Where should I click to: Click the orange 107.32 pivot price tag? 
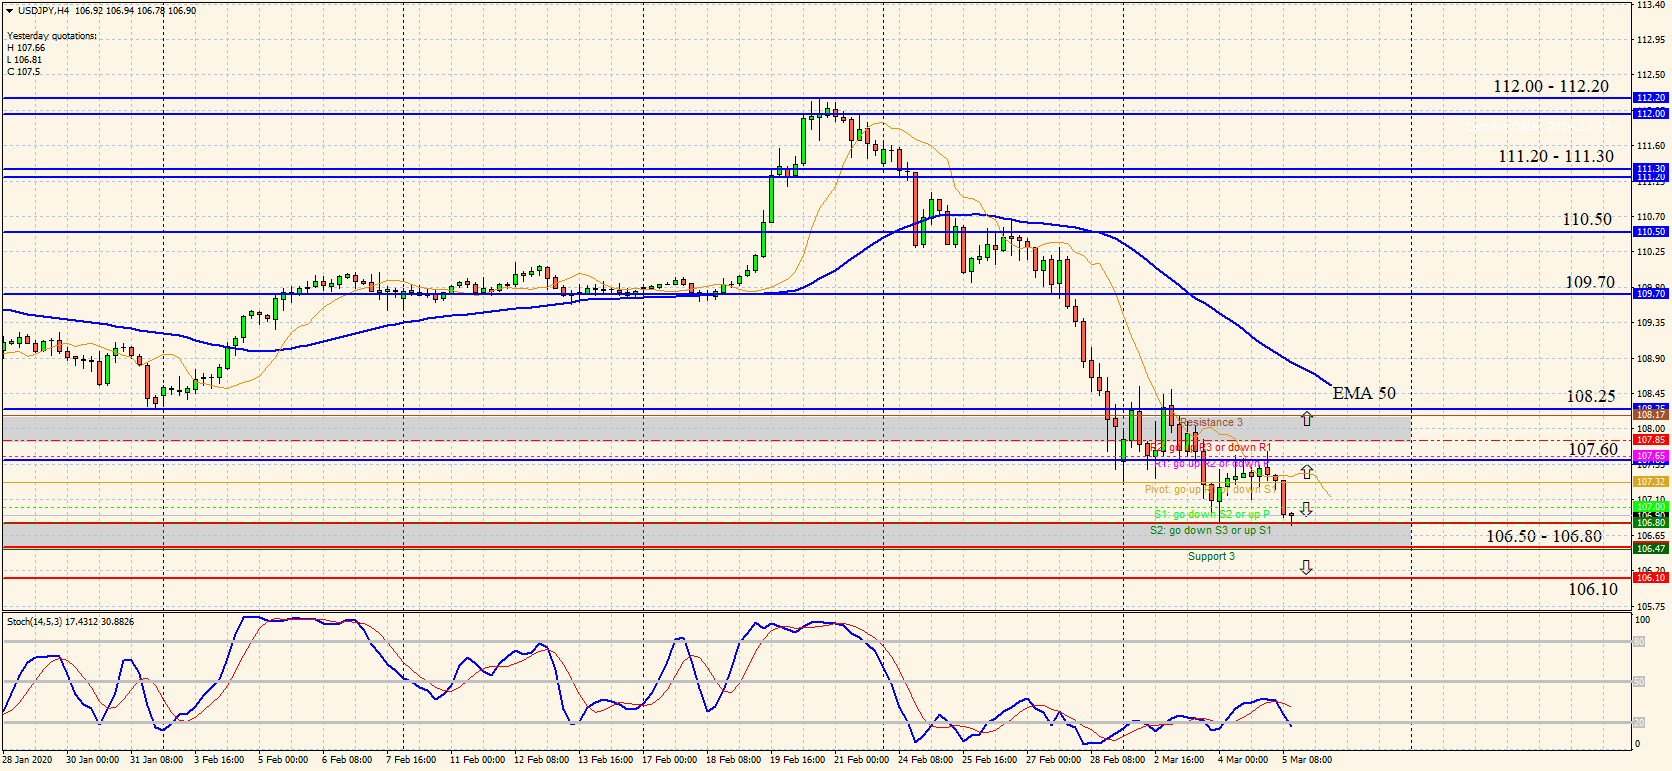pos(1650,482)
